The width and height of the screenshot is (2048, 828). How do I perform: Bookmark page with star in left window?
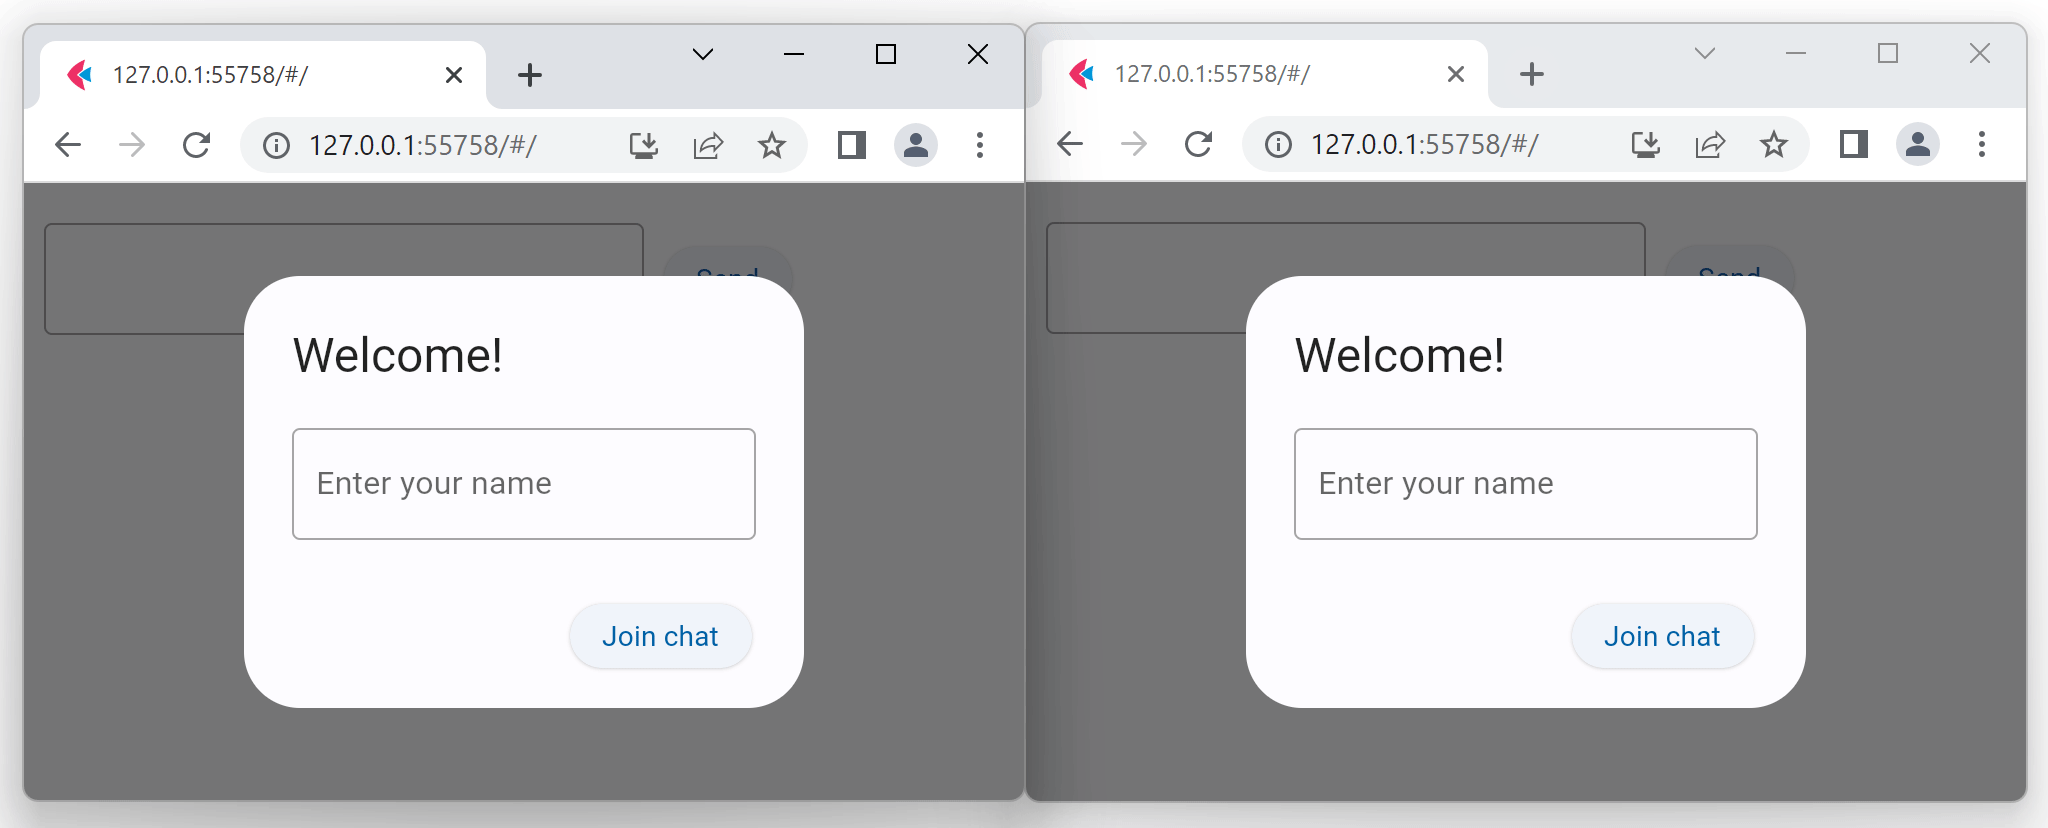coord(771,146)
